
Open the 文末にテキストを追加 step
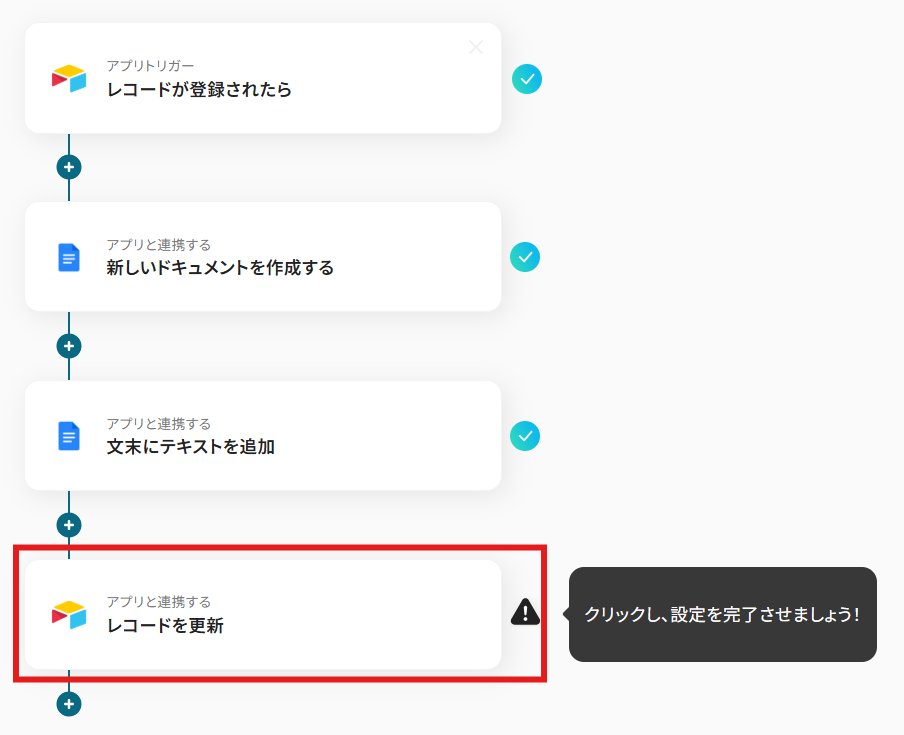(263, 436)
